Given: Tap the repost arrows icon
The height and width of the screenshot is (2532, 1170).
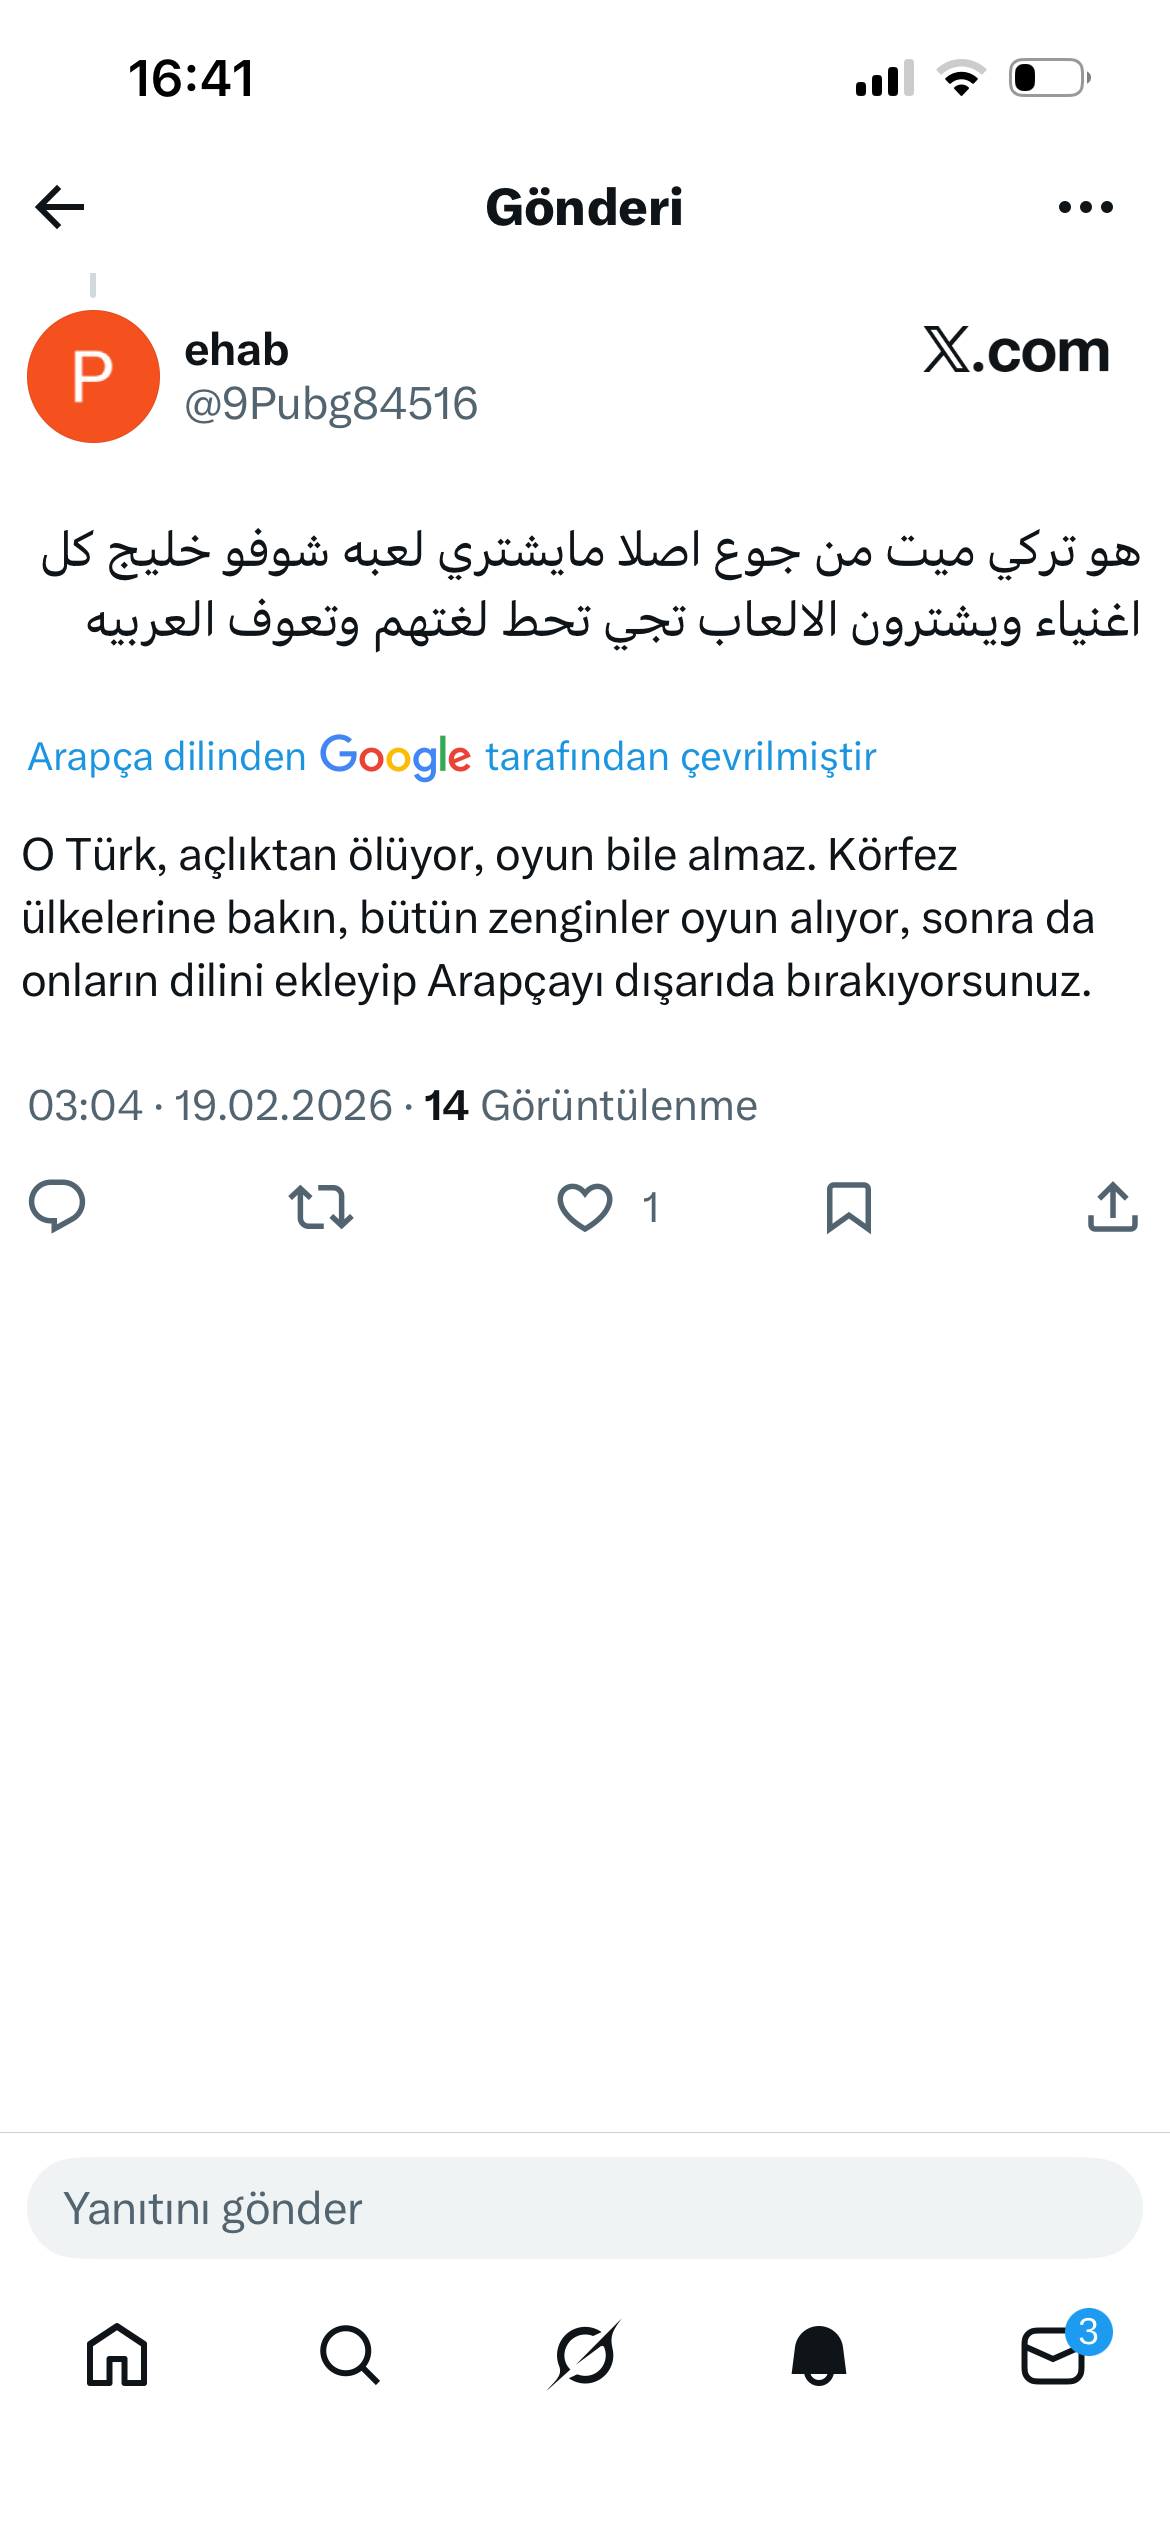Looking at the screenshot, I should coord(321,1207).
